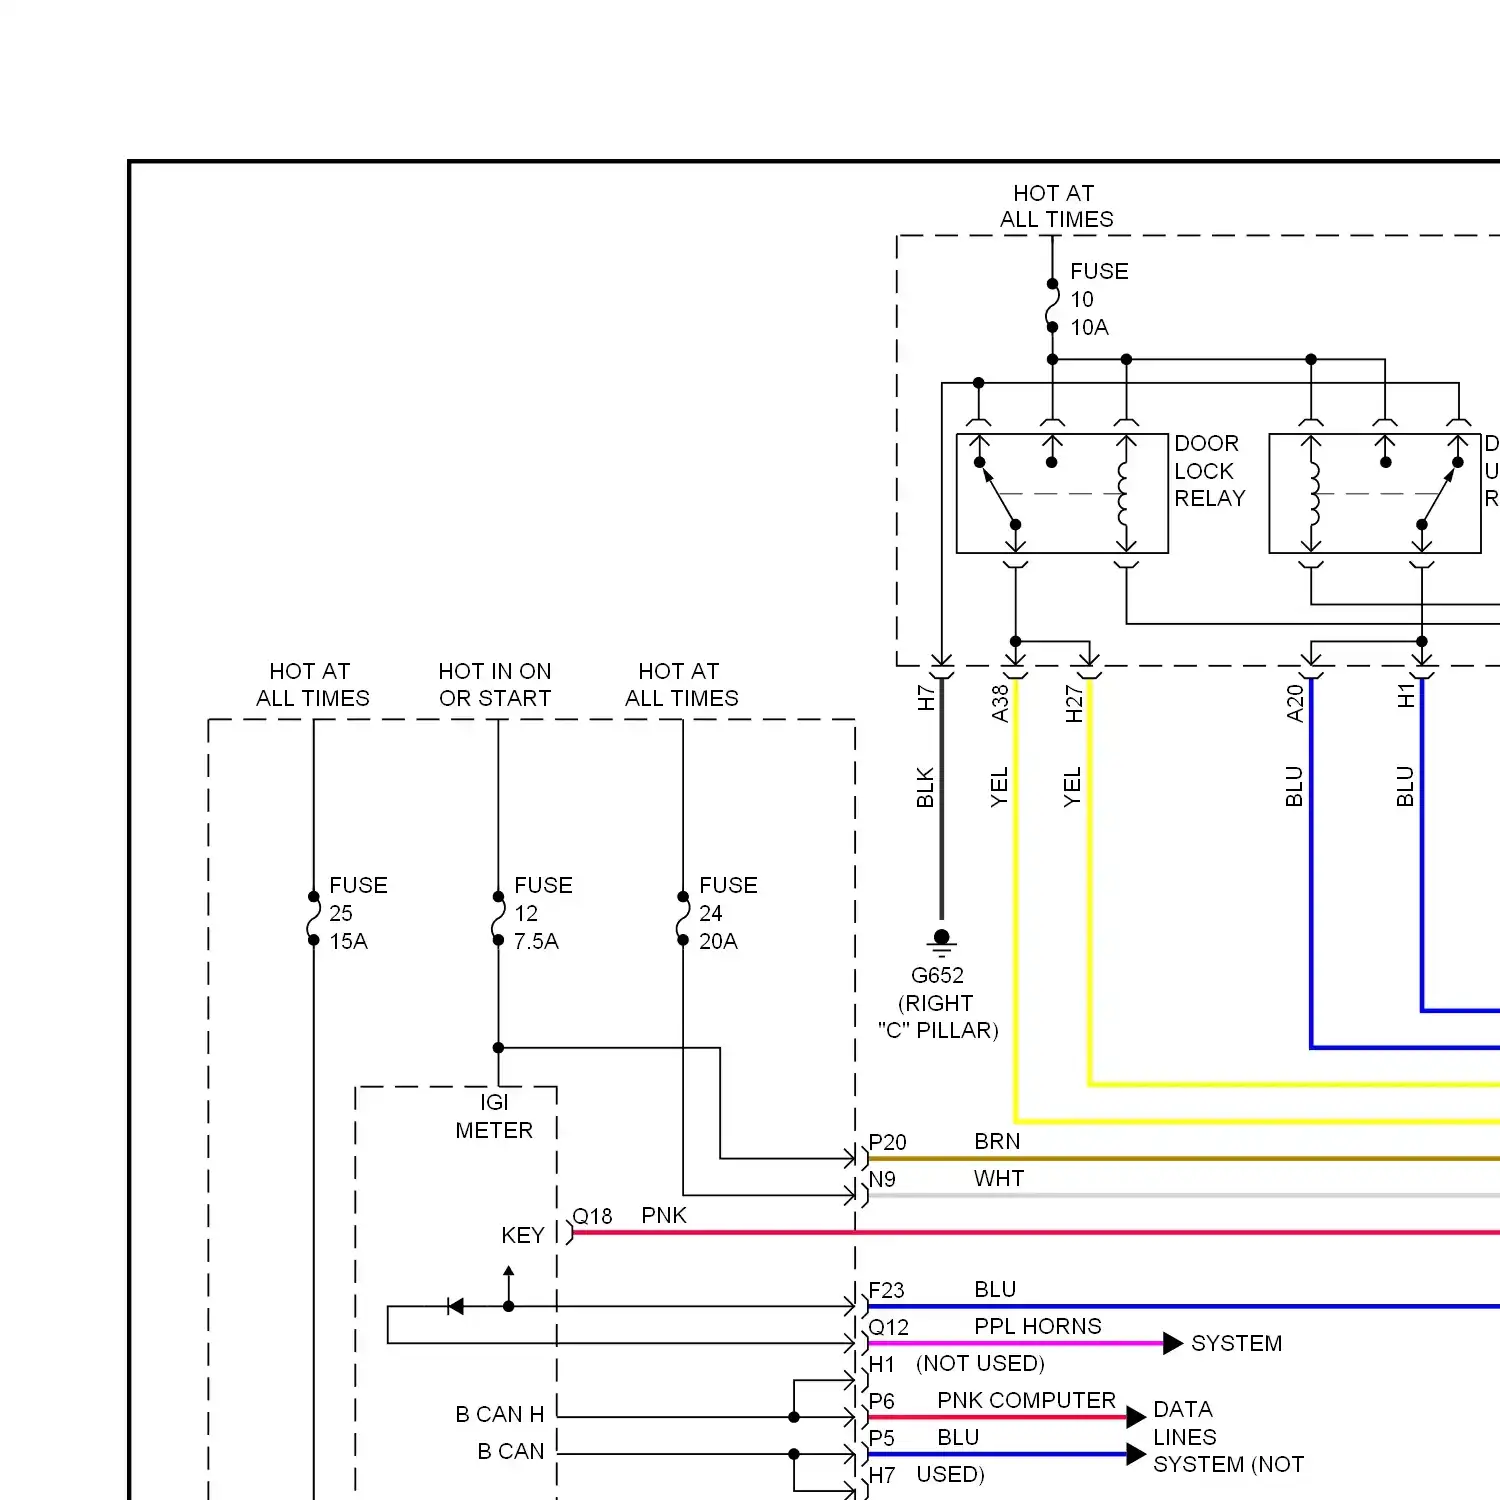Screen dimensions: 1500x1500
Task: Click connector pin label 'F23'
Action: point(886,1290)
